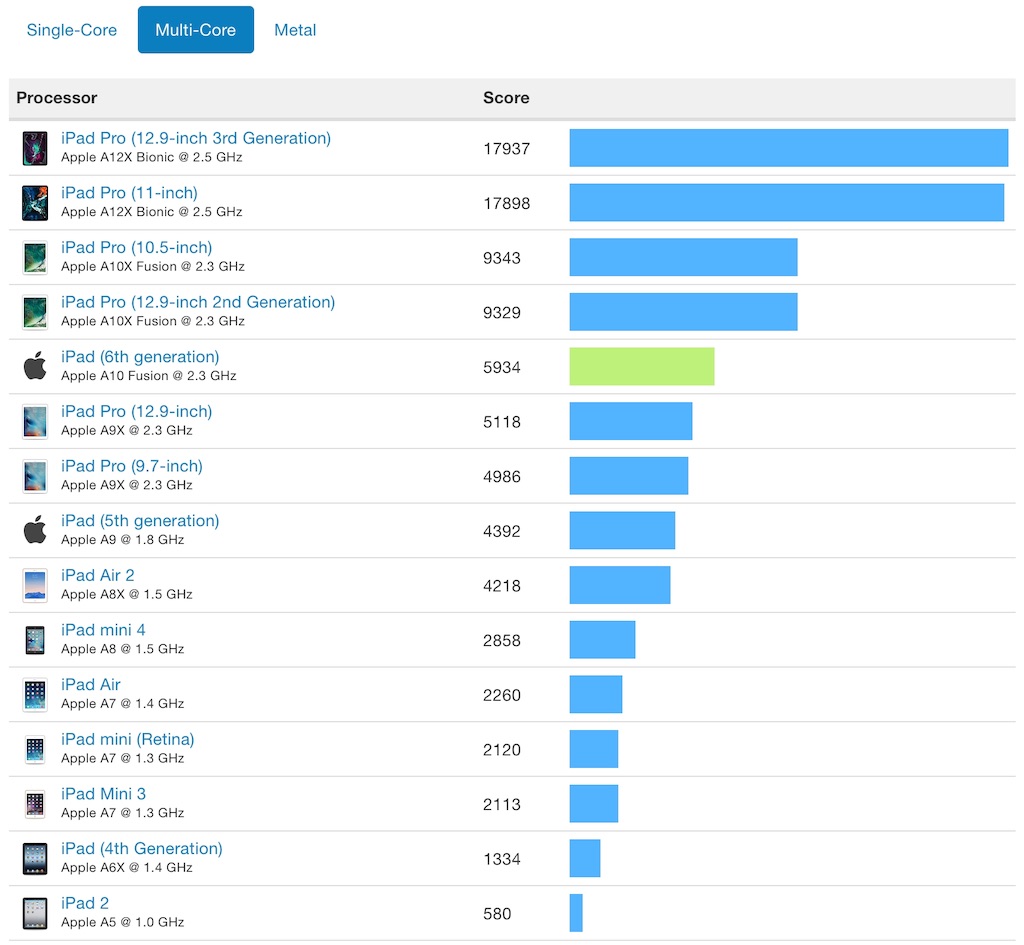Viewport: 1024px width, 945px height.
Task: Open iPad Pro (12.9-inch 2nd Generation) link
Action: point(198,302)
